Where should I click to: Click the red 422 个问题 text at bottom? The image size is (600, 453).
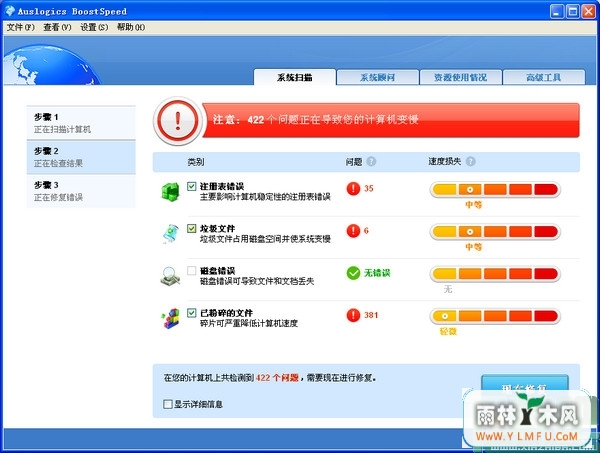click(277, 378)
